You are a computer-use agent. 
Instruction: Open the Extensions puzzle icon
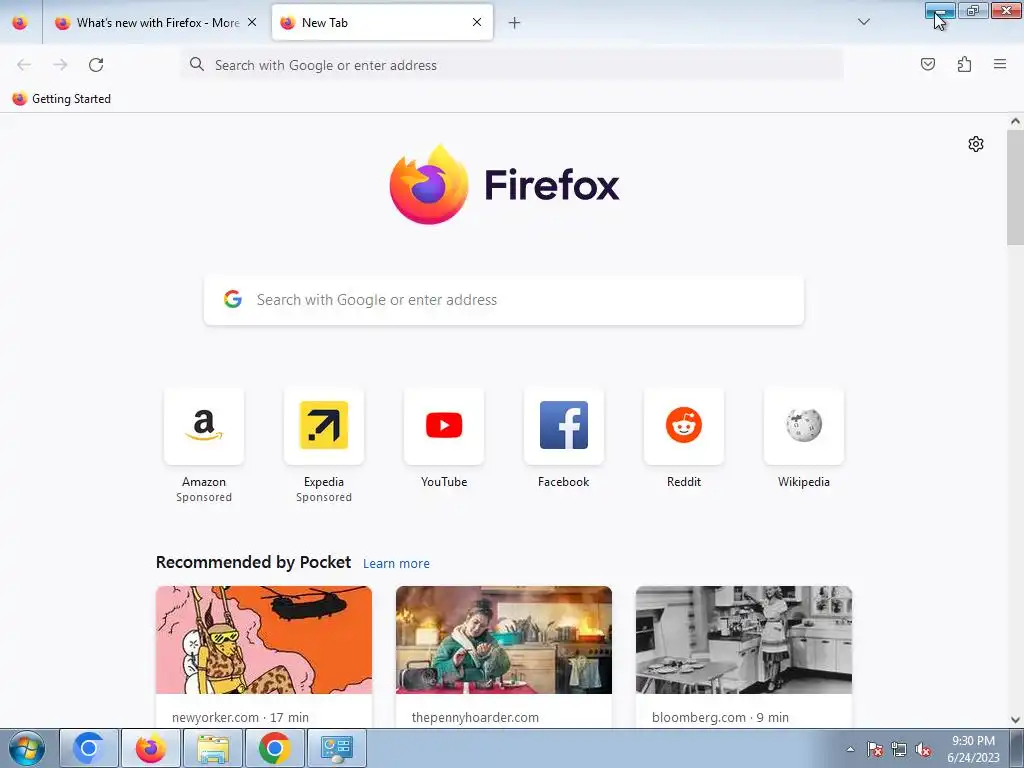(964, 64)
